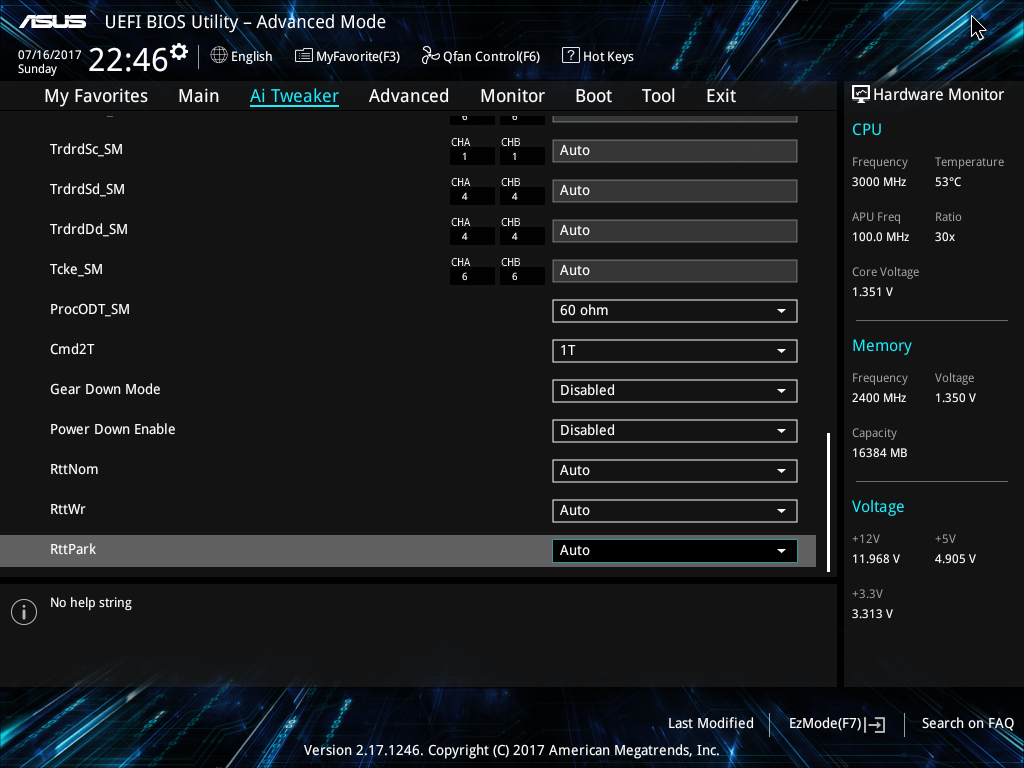Click the settings list scrollbar
1024x768 pixels.
[x=828, y=502]
